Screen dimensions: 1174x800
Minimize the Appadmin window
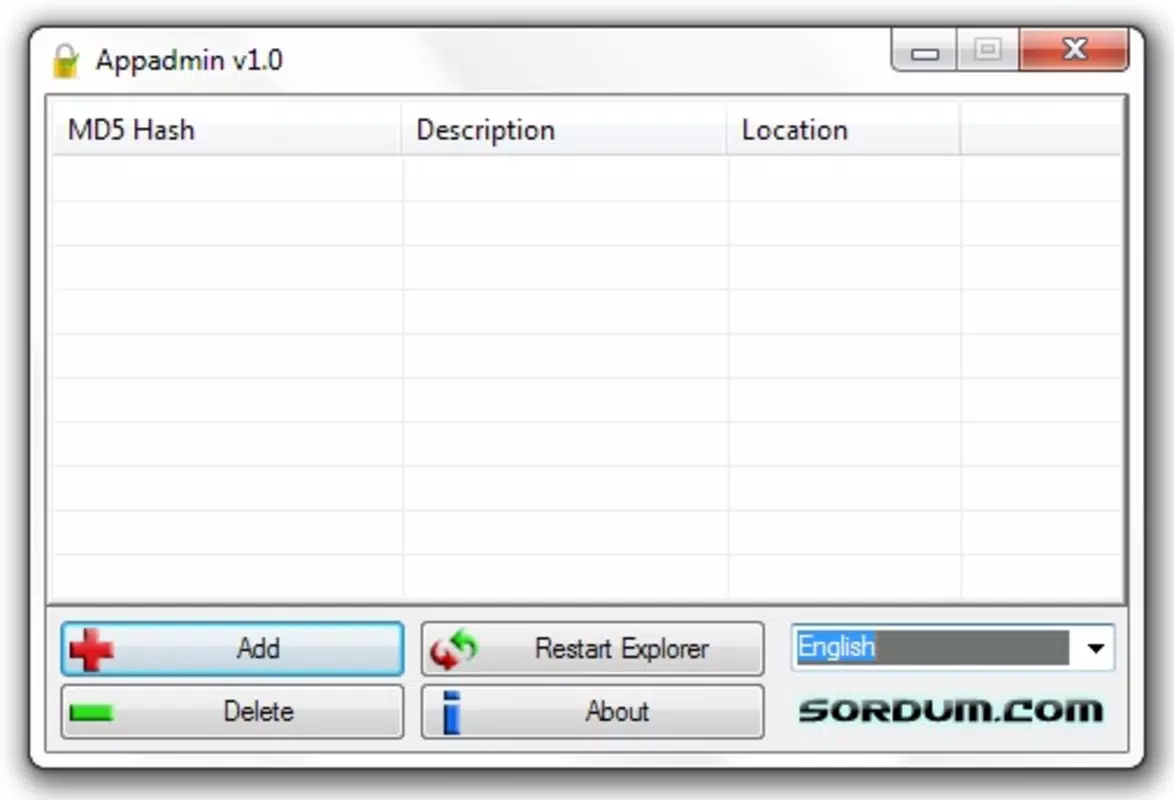tap(925, 51)
